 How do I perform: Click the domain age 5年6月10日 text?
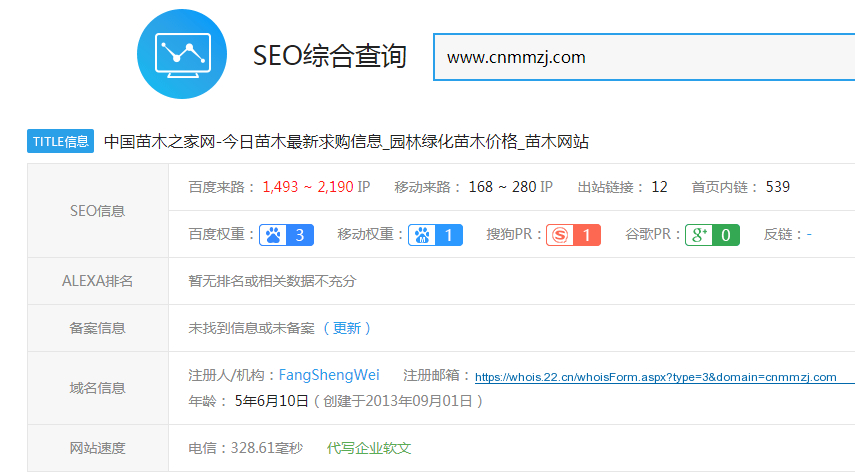[272, 401]
